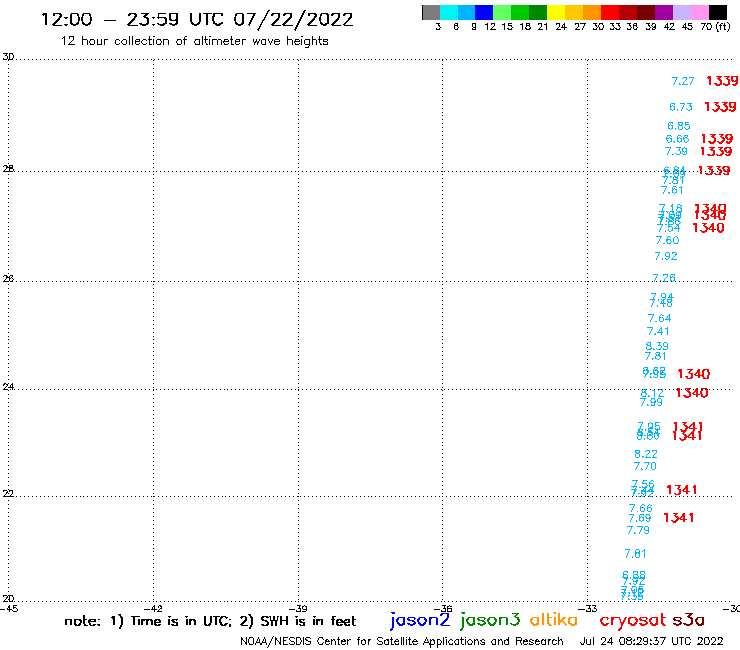Screen dimensions: 740x650
Task: Click "NOAA/NESDIS Center for Satellite Applications and Research"
Action: pos(402,641)
